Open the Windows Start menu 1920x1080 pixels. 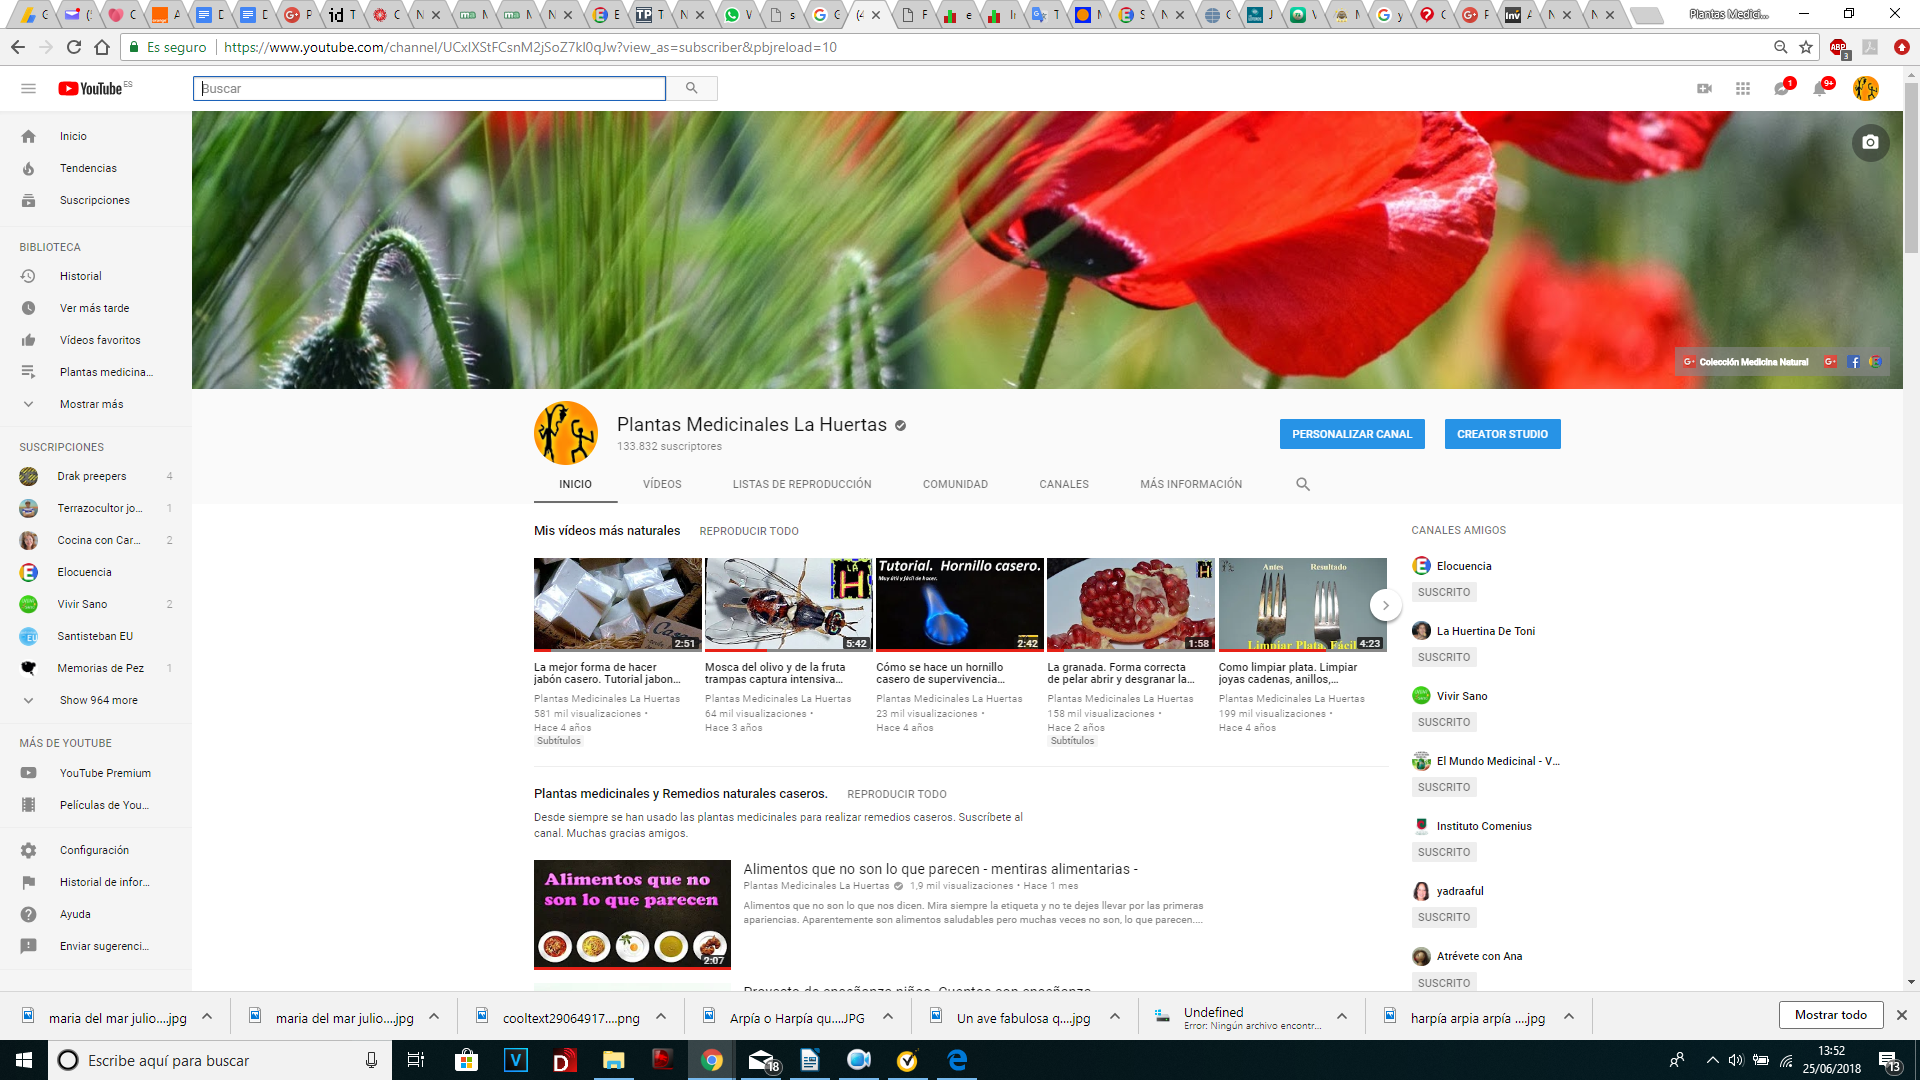pyautogui.click(x=24, y=1060)
